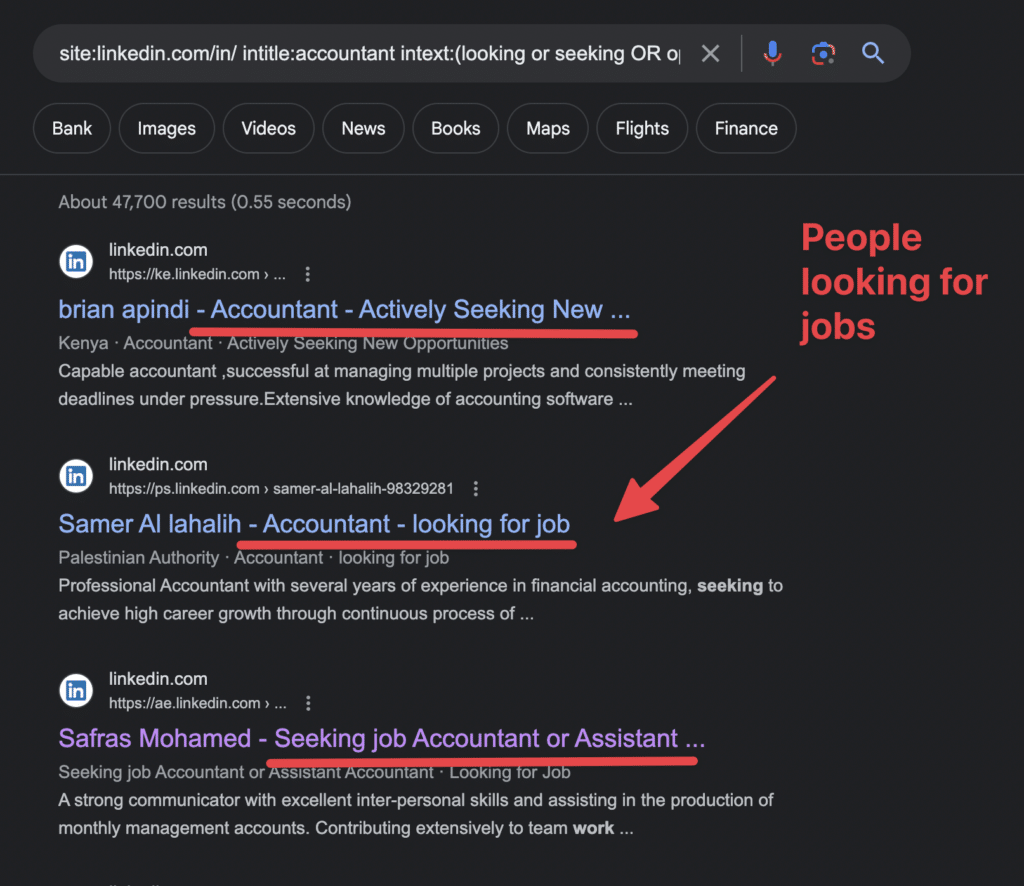Start voice search with microphone icon

[x=773, y=53]
